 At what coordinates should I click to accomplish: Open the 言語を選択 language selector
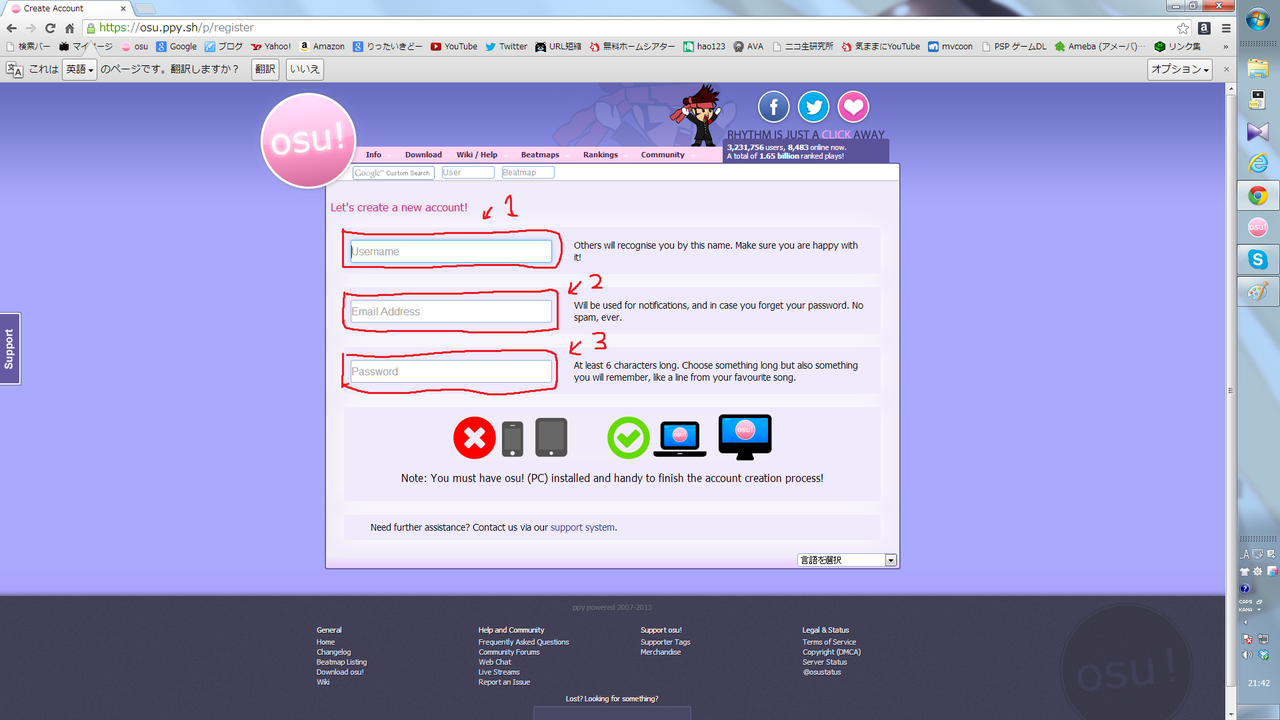click(847, 560)
